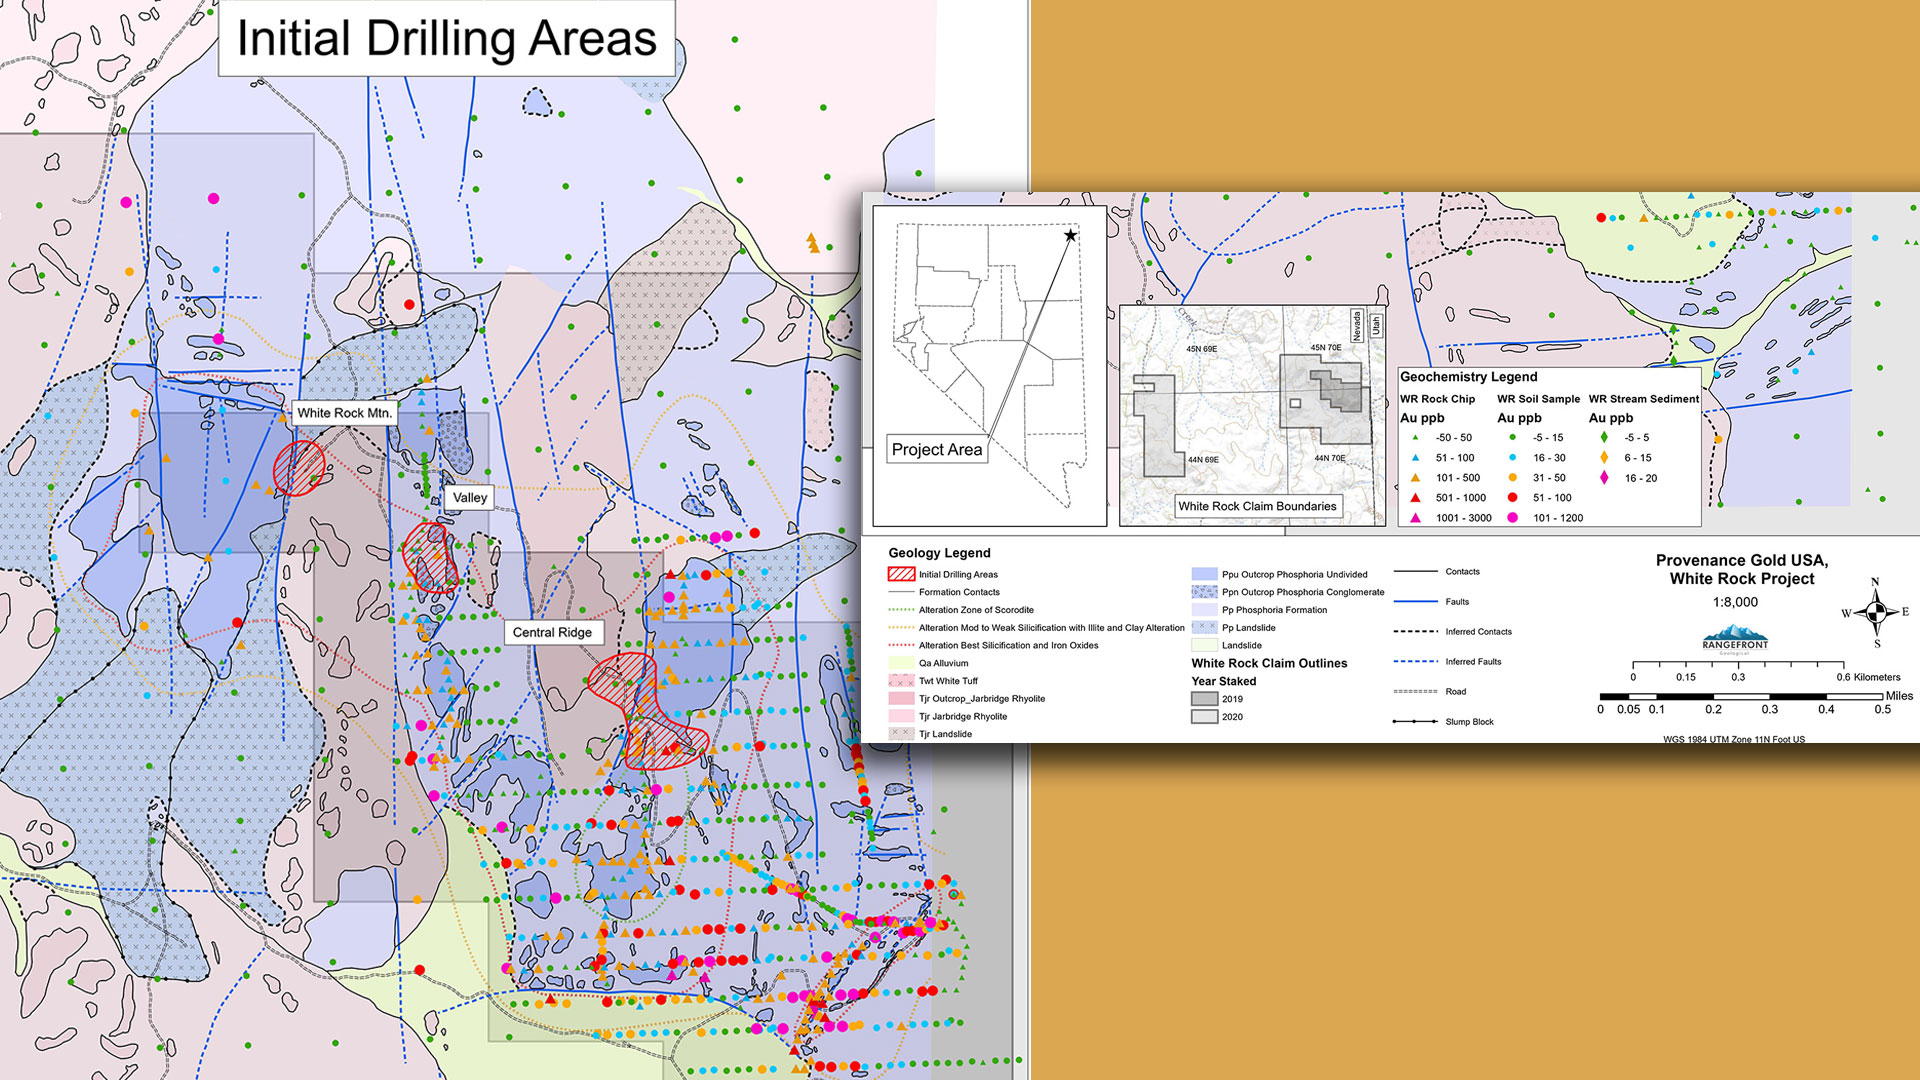Click the black star on Nevada inset map
1920x1080 pixels.
click(x=1070, y=236)
